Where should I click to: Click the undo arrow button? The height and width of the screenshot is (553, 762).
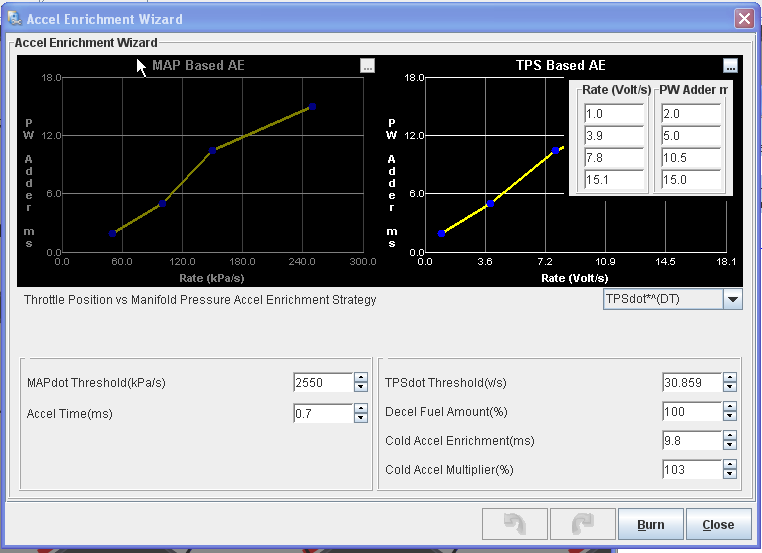click(515, 524)
